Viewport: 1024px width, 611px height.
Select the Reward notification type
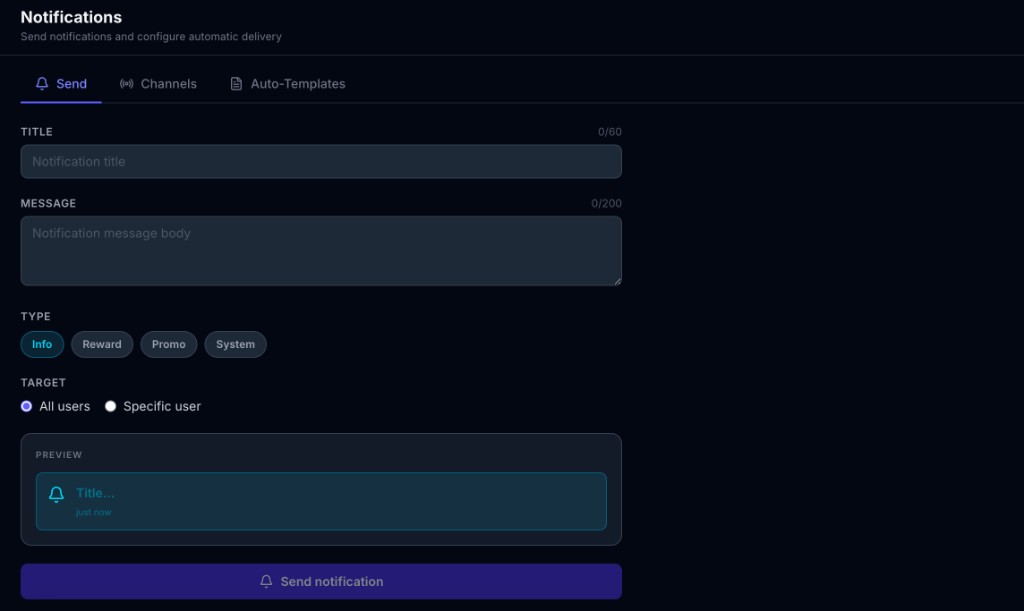(101, 344)
